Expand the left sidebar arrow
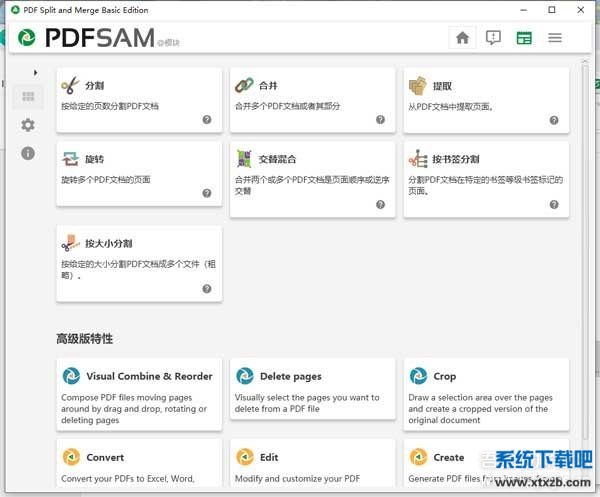The height and width of the screenshot is (497, 600). (35, 72)
